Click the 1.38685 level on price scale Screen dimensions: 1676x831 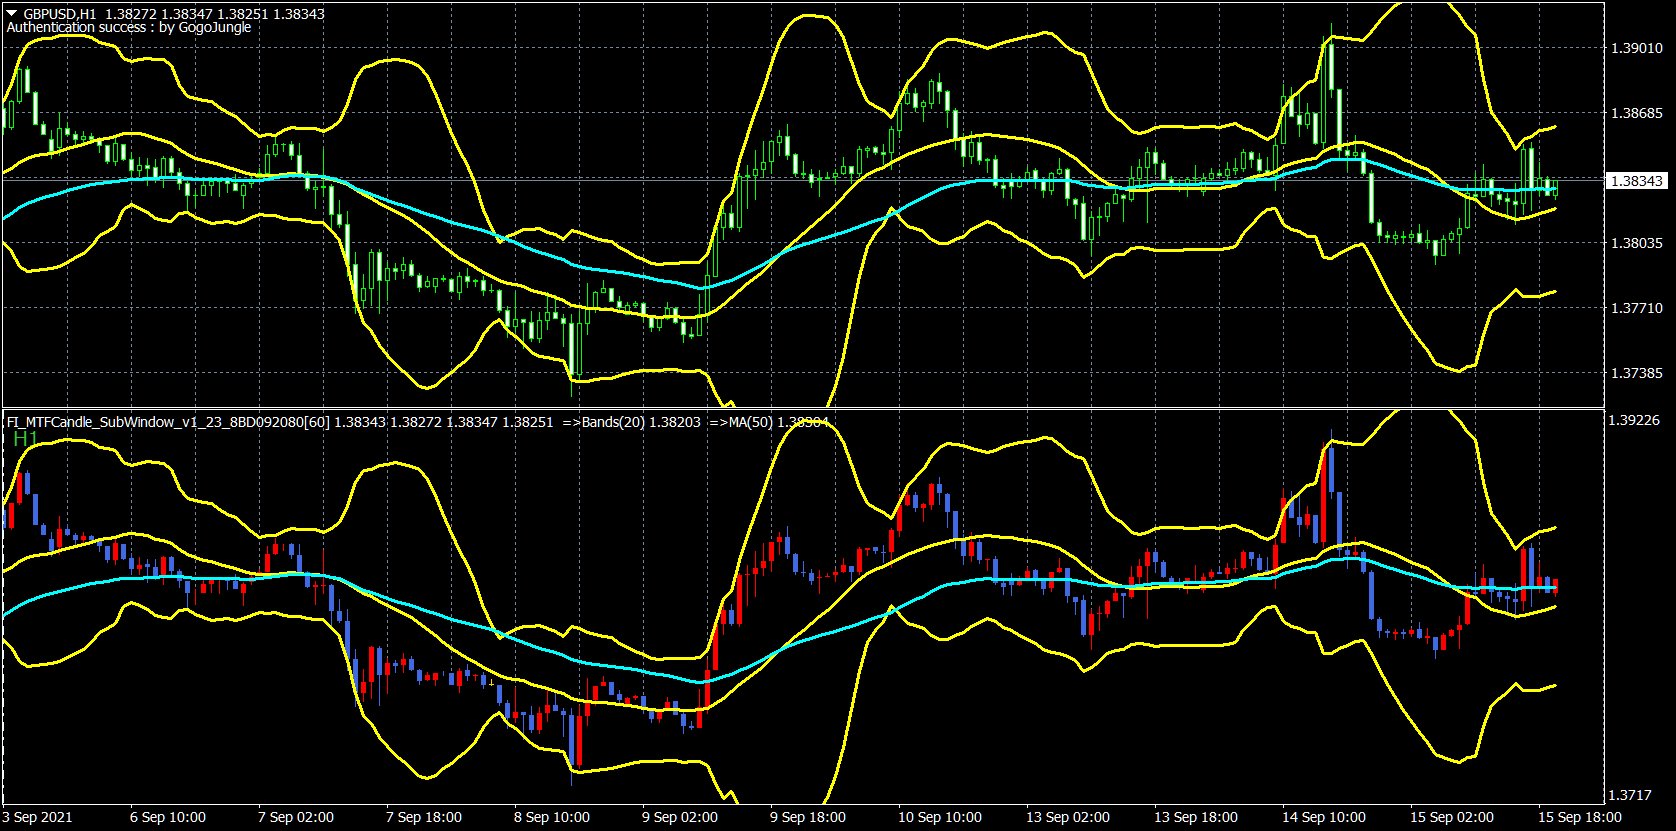[x=1637, y=113]
